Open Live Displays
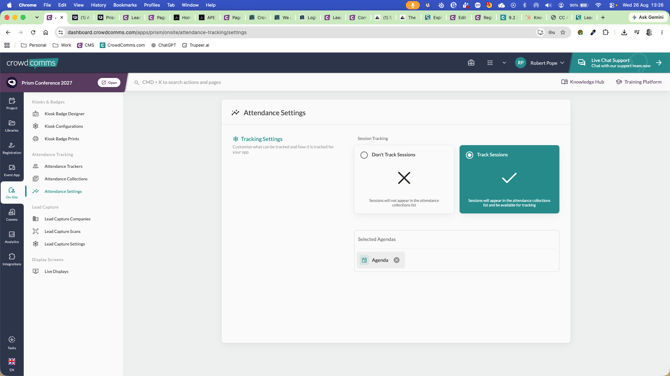Viewport: 670px width, 376px height. pos(56,271)
